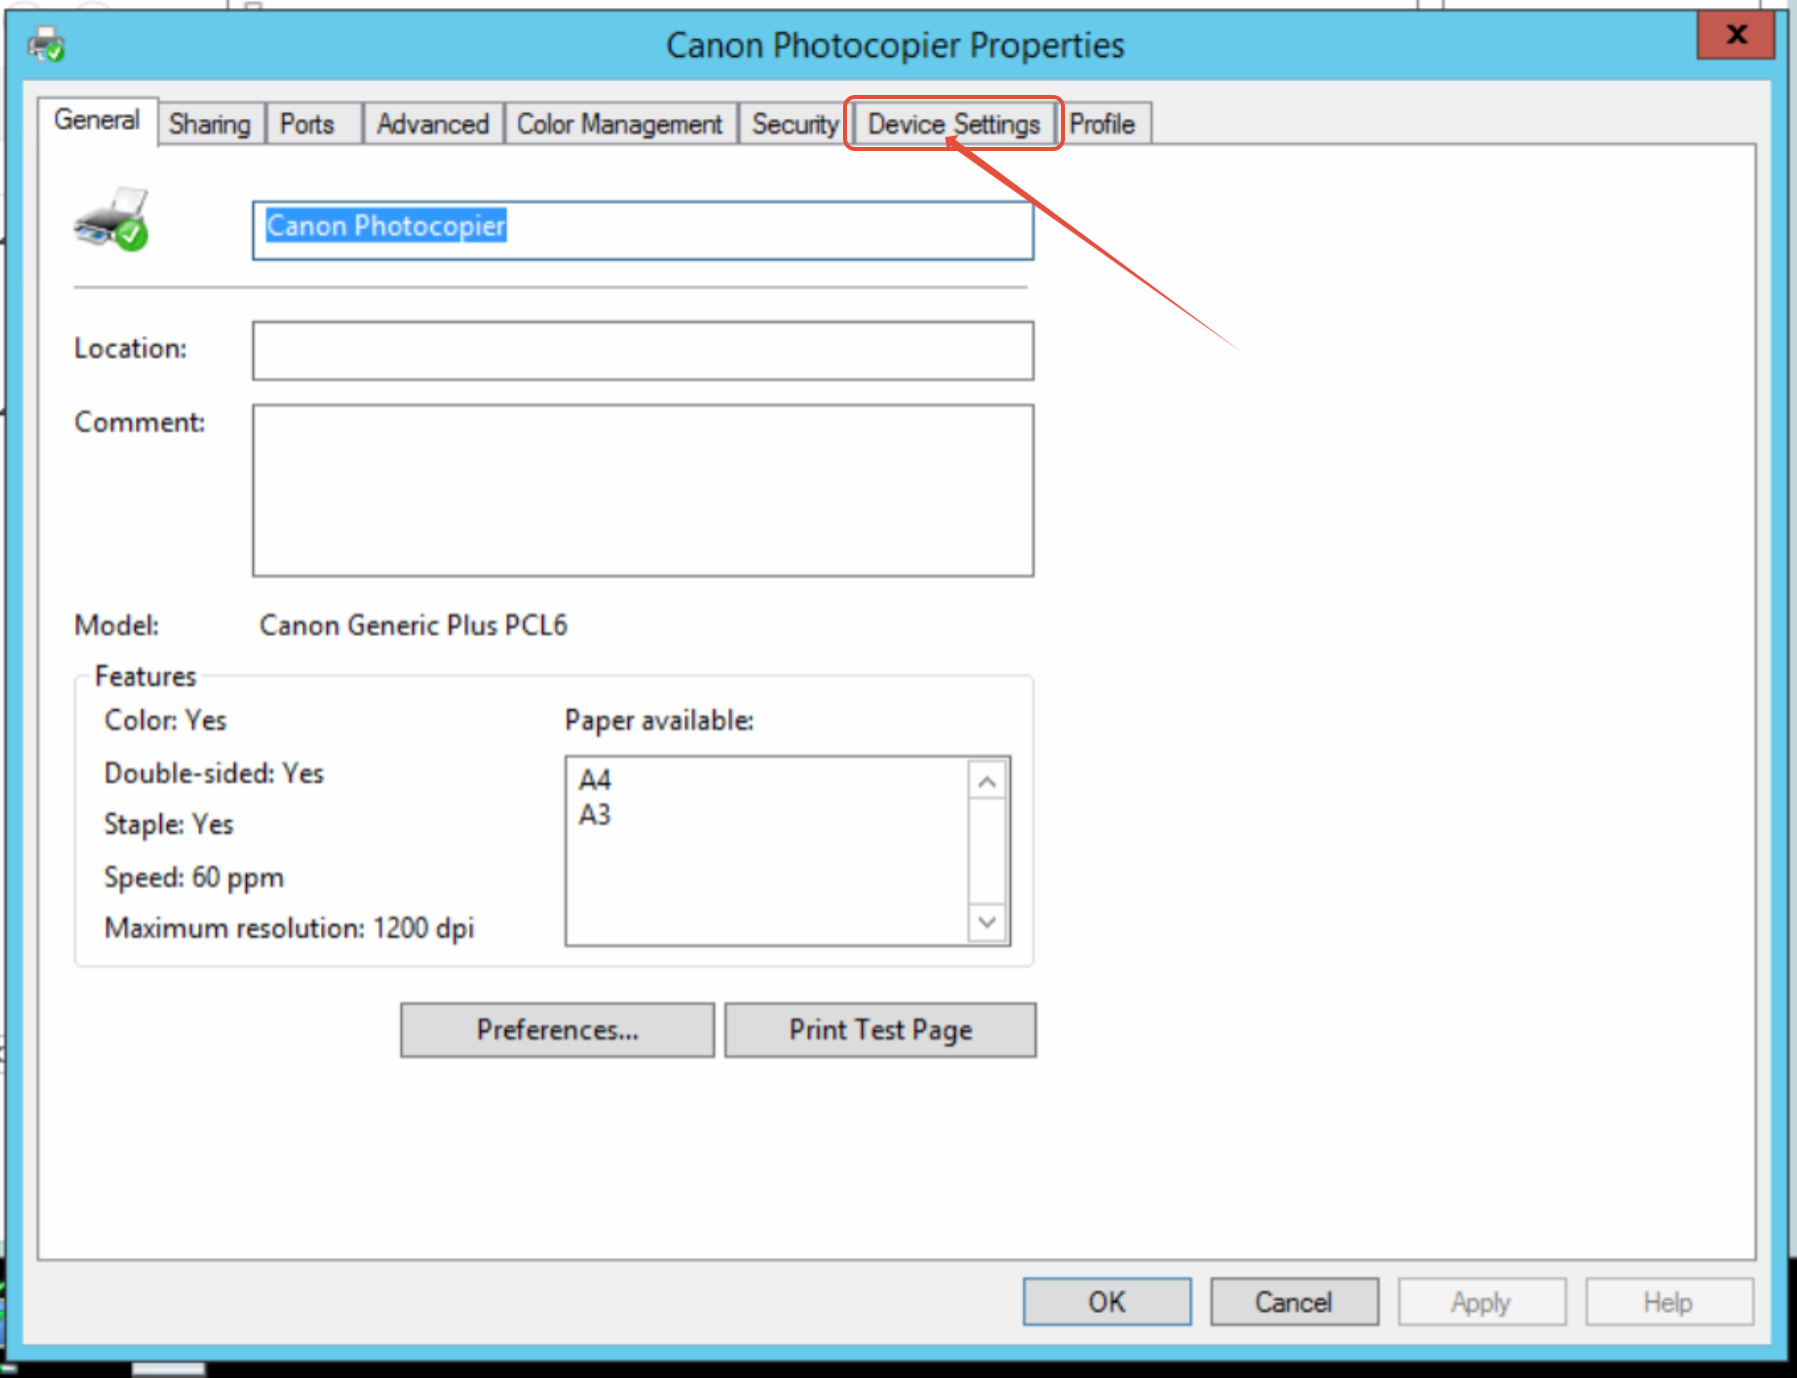Click the 'Double-sided: Yes' feature text
The height and width of the screenshot is (1378, 1797).
[x=214, y=773]
